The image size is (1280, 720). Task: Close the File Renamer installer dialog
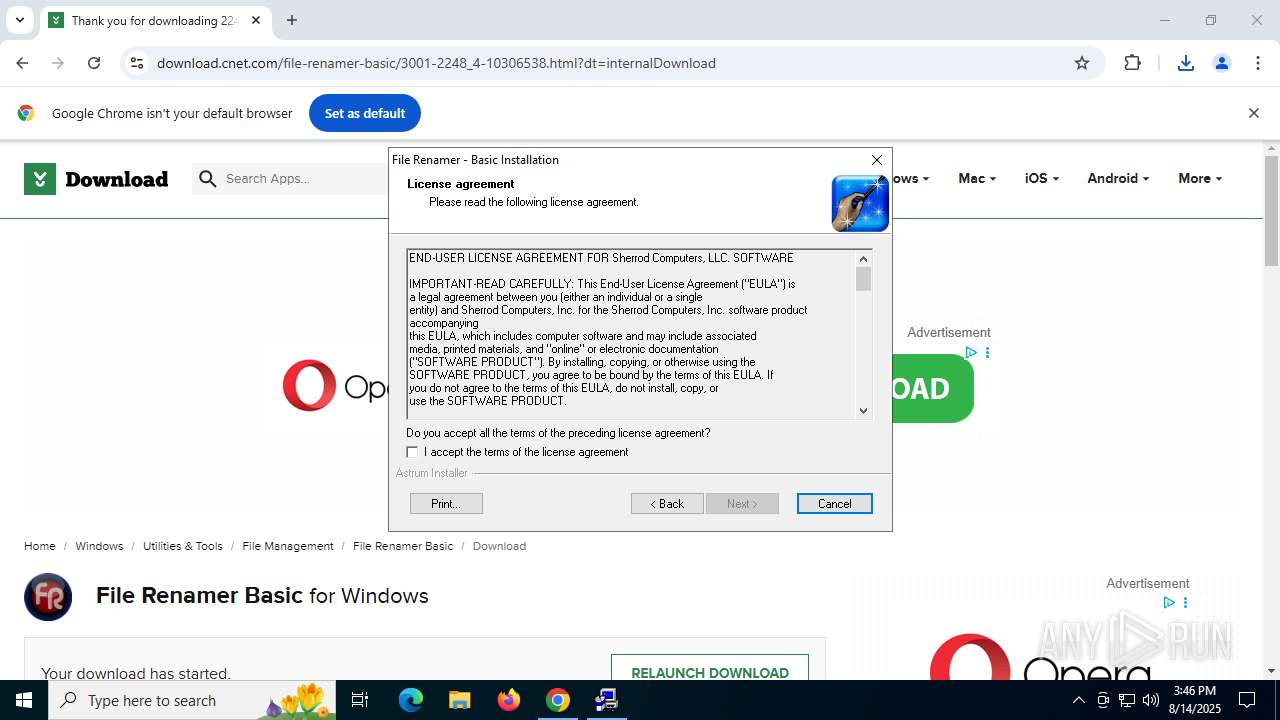[877, 160]
